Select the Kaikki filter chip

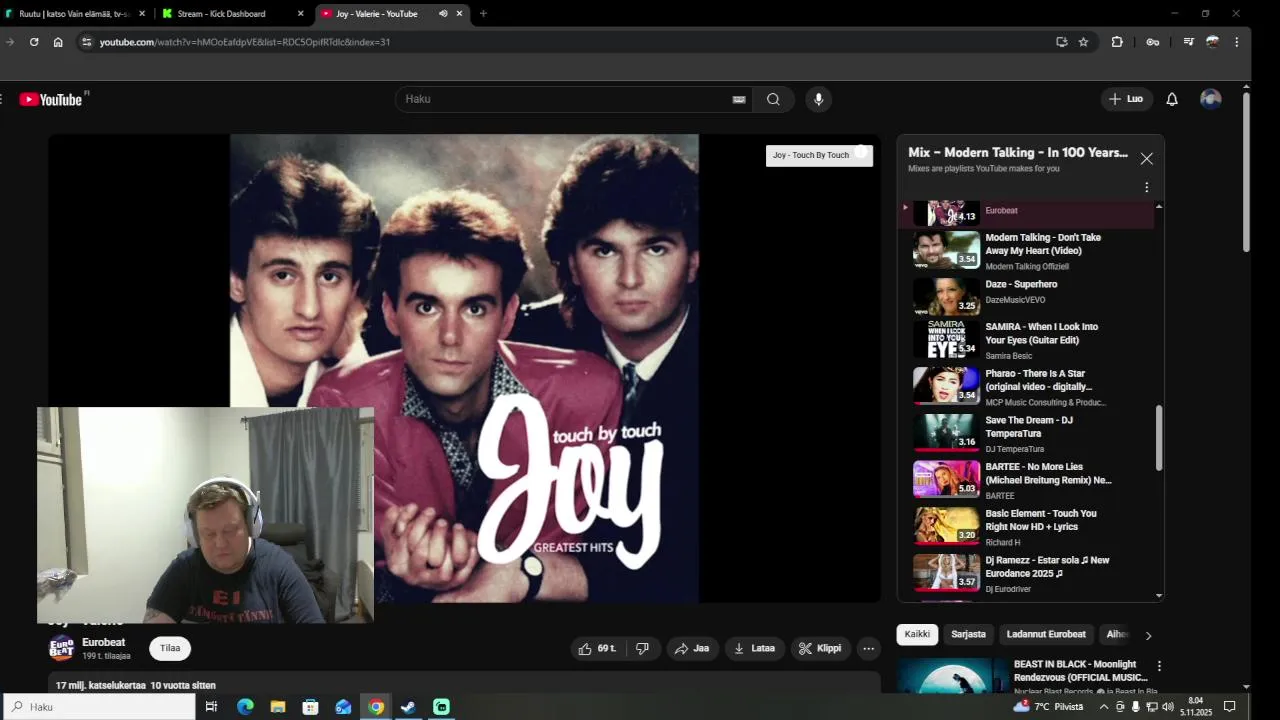coord(917,635)
